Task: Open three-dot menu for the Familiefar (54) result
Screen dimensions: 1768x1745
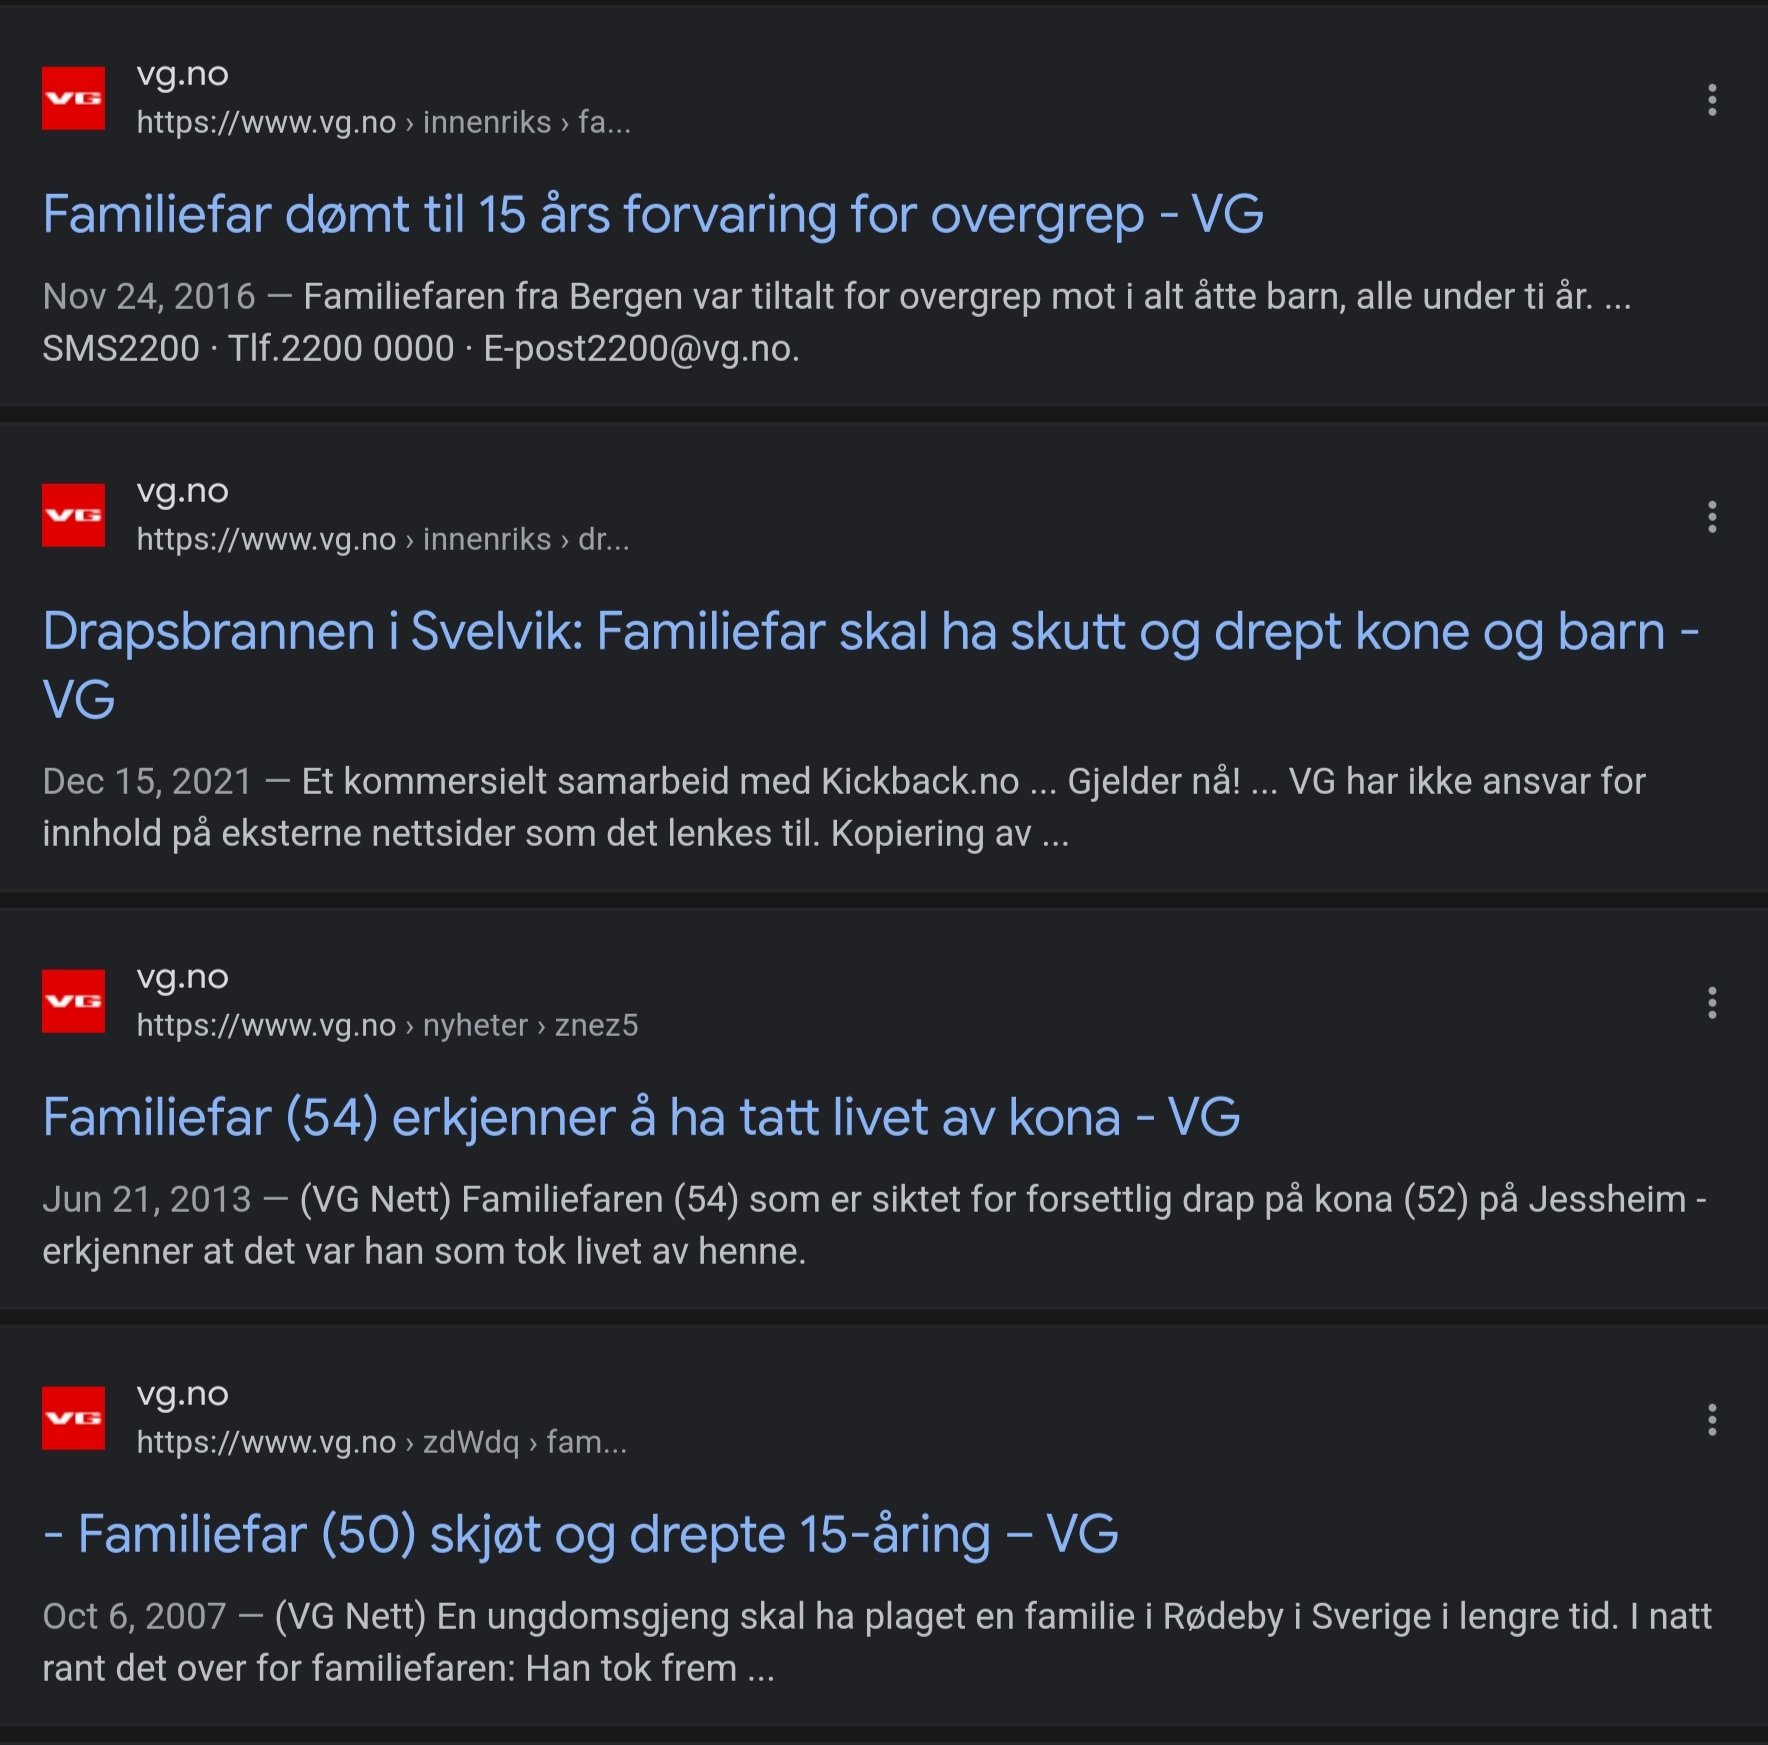Action: 1712,1002
